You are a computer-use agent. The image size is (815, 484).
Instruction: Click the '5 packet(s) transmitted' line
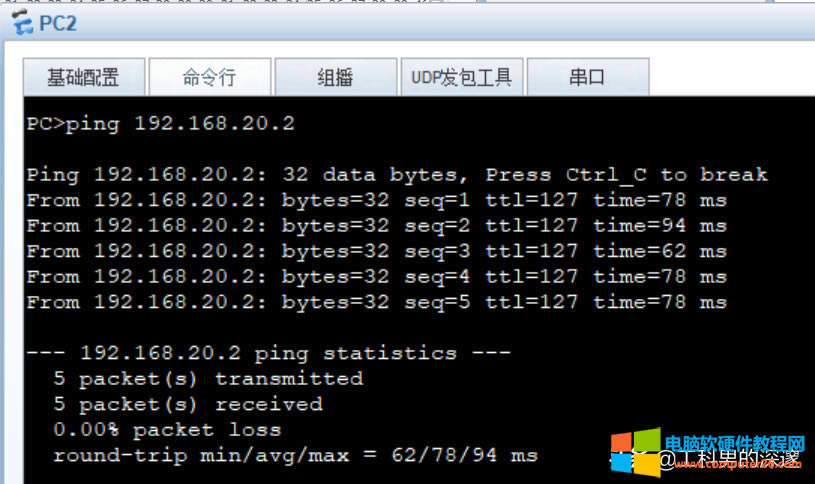208,379
